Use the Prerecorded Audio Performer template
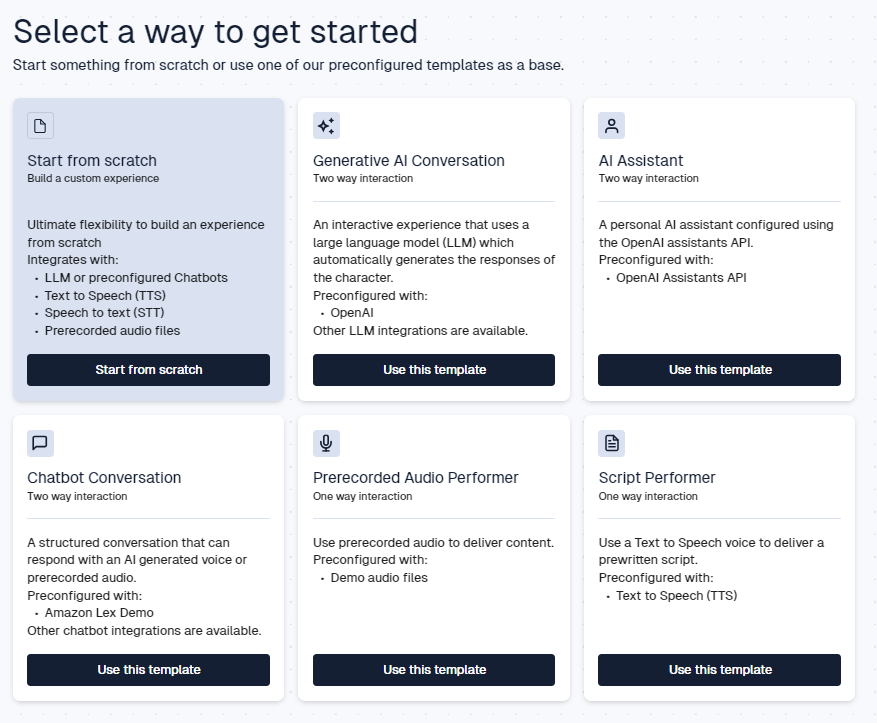Screen dimensions: 877x723 (434, 670)
